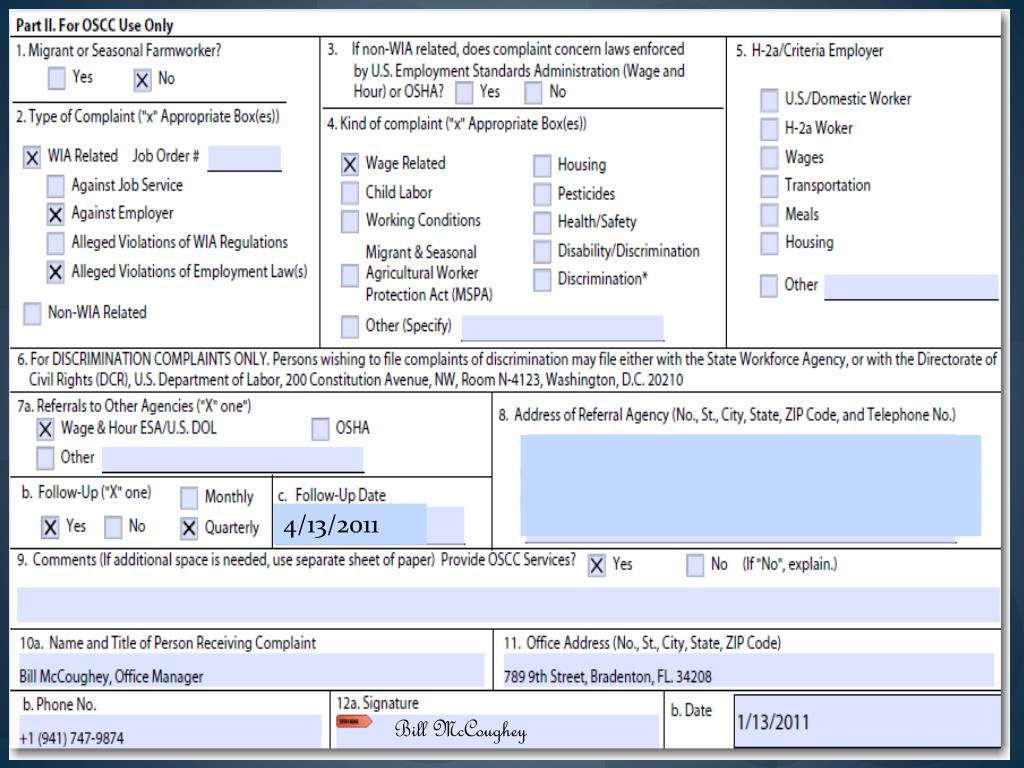Check the Non-WIA Related box

pyautogui.click(x=32, y=313)
